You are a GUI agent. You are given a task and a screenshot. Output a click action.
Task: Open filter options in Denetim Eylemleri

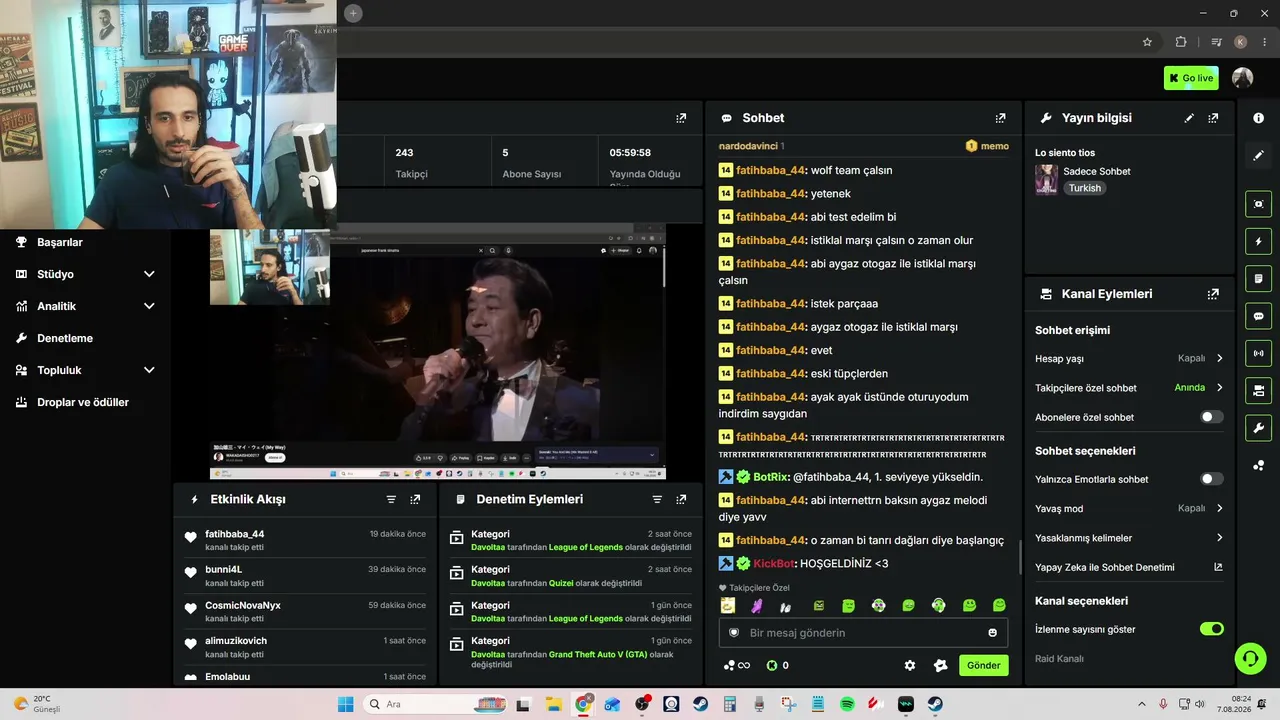[657, 499]
